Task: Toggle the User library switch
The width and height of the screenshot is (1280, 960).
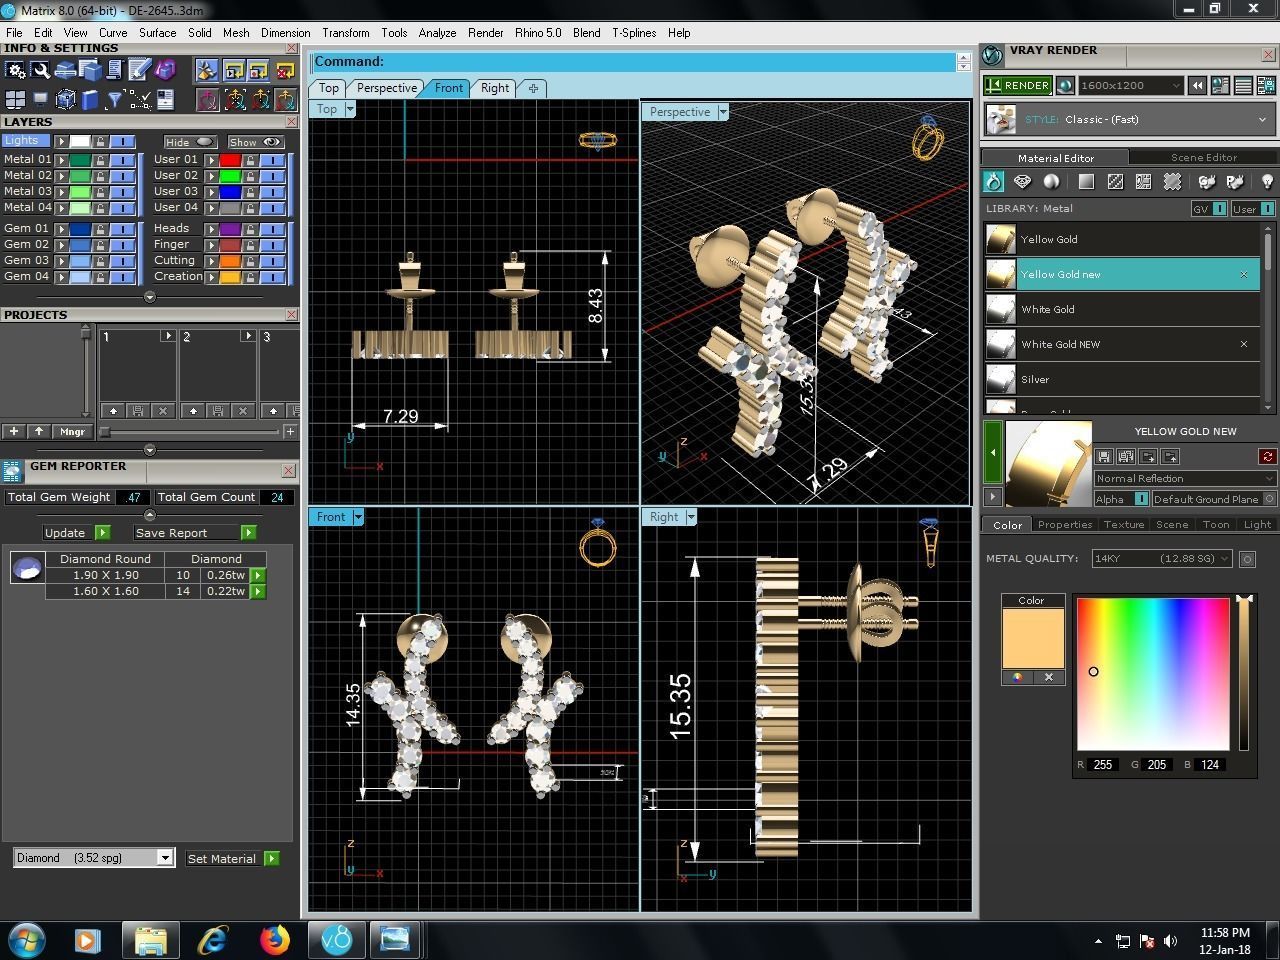Action: 1253,209
